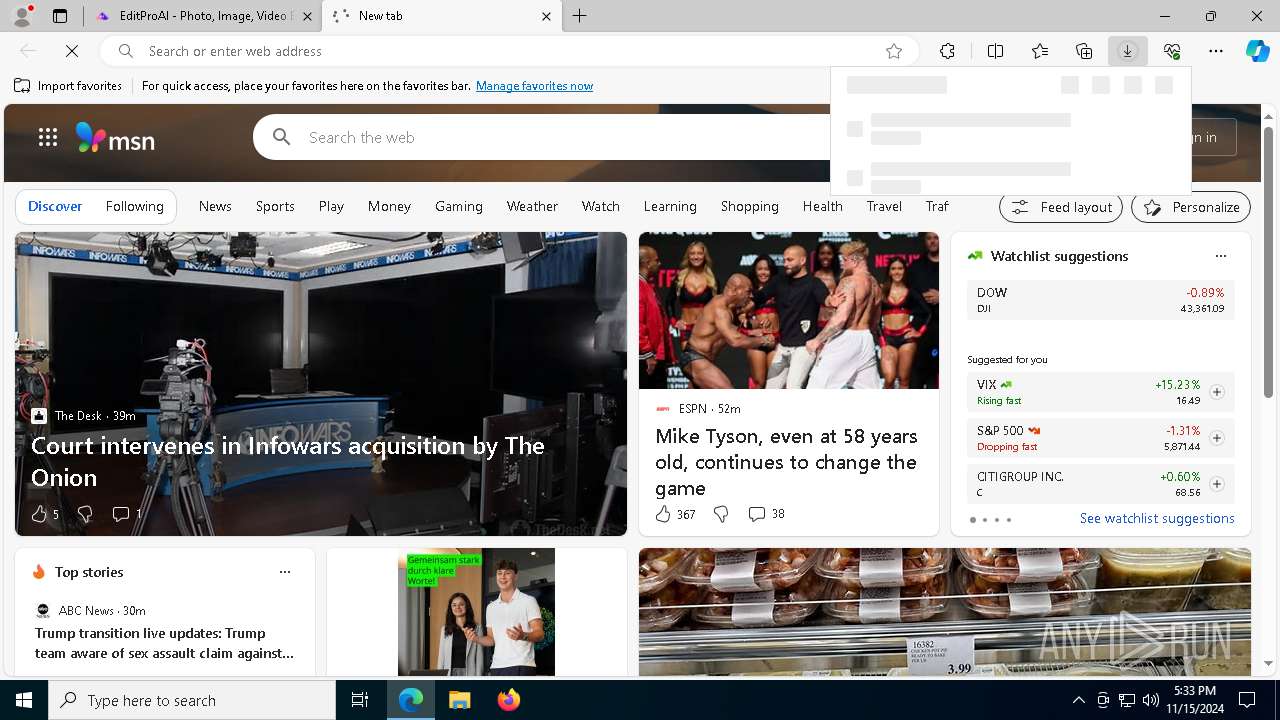1280x720 pixels.
Task: Select the Discover tab
Action: tap(55, 206)
